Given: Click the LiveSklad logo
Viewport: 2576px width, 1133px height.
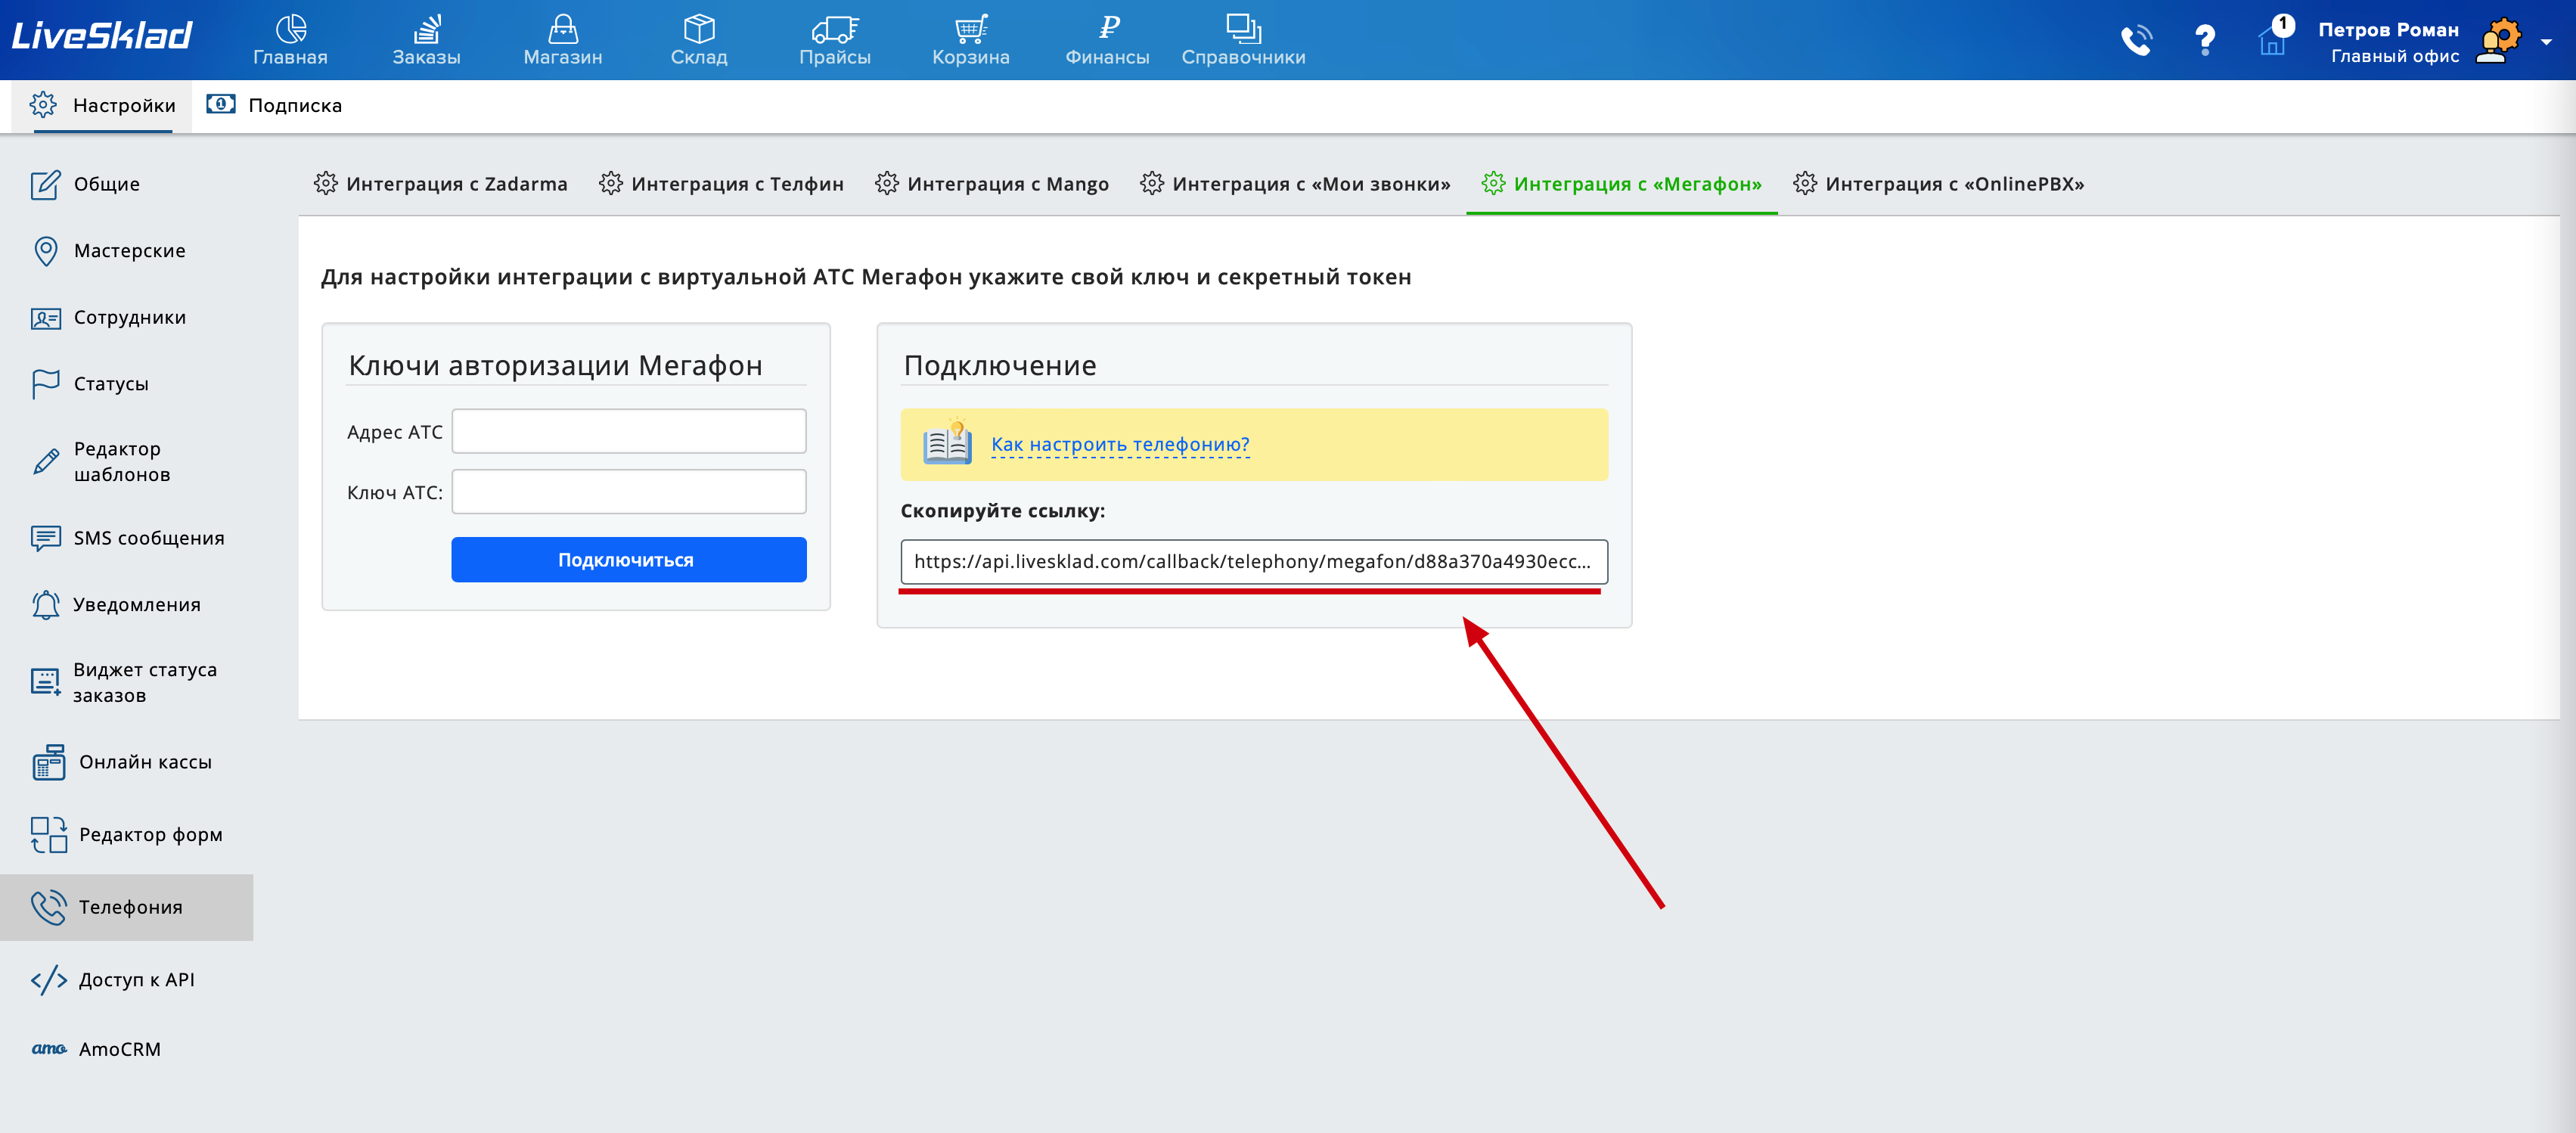Looking at the screenshot, I should coord(102,36).
